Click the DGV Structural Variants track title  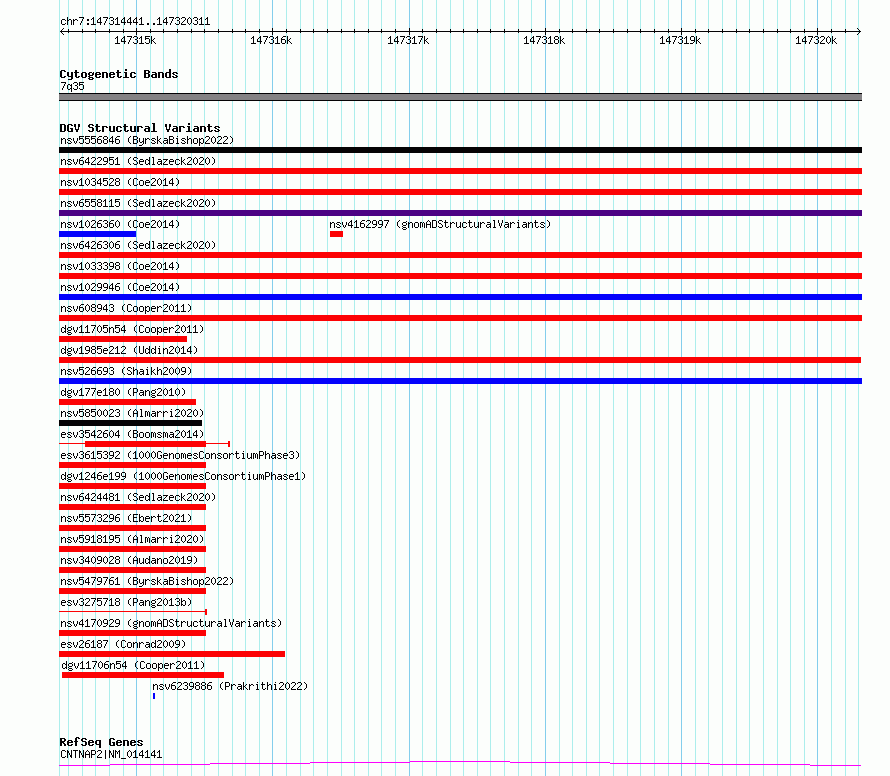click(x=140, y=128)
